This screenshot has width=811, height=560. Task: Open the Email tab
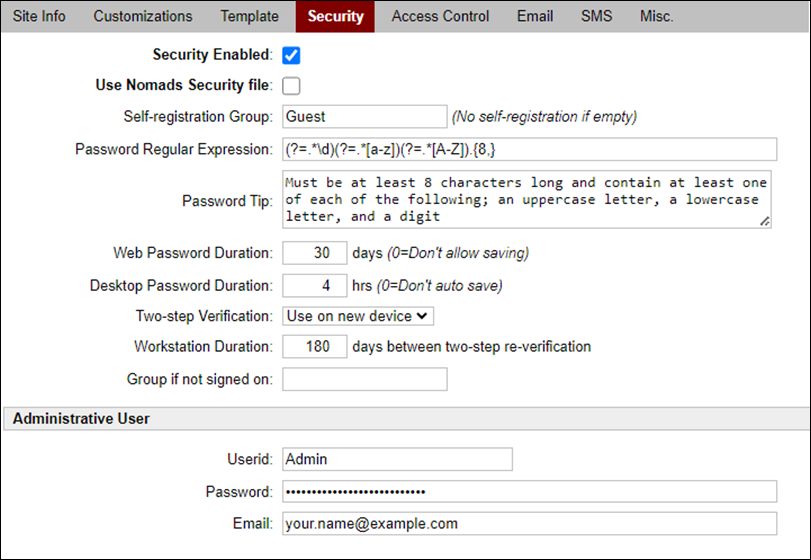point(535,16)
